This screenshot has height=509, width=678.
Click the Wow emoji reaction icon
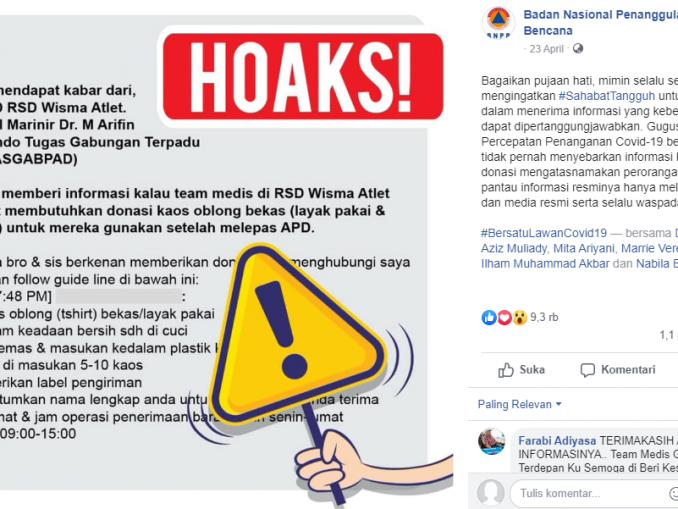tap(519, 317)
